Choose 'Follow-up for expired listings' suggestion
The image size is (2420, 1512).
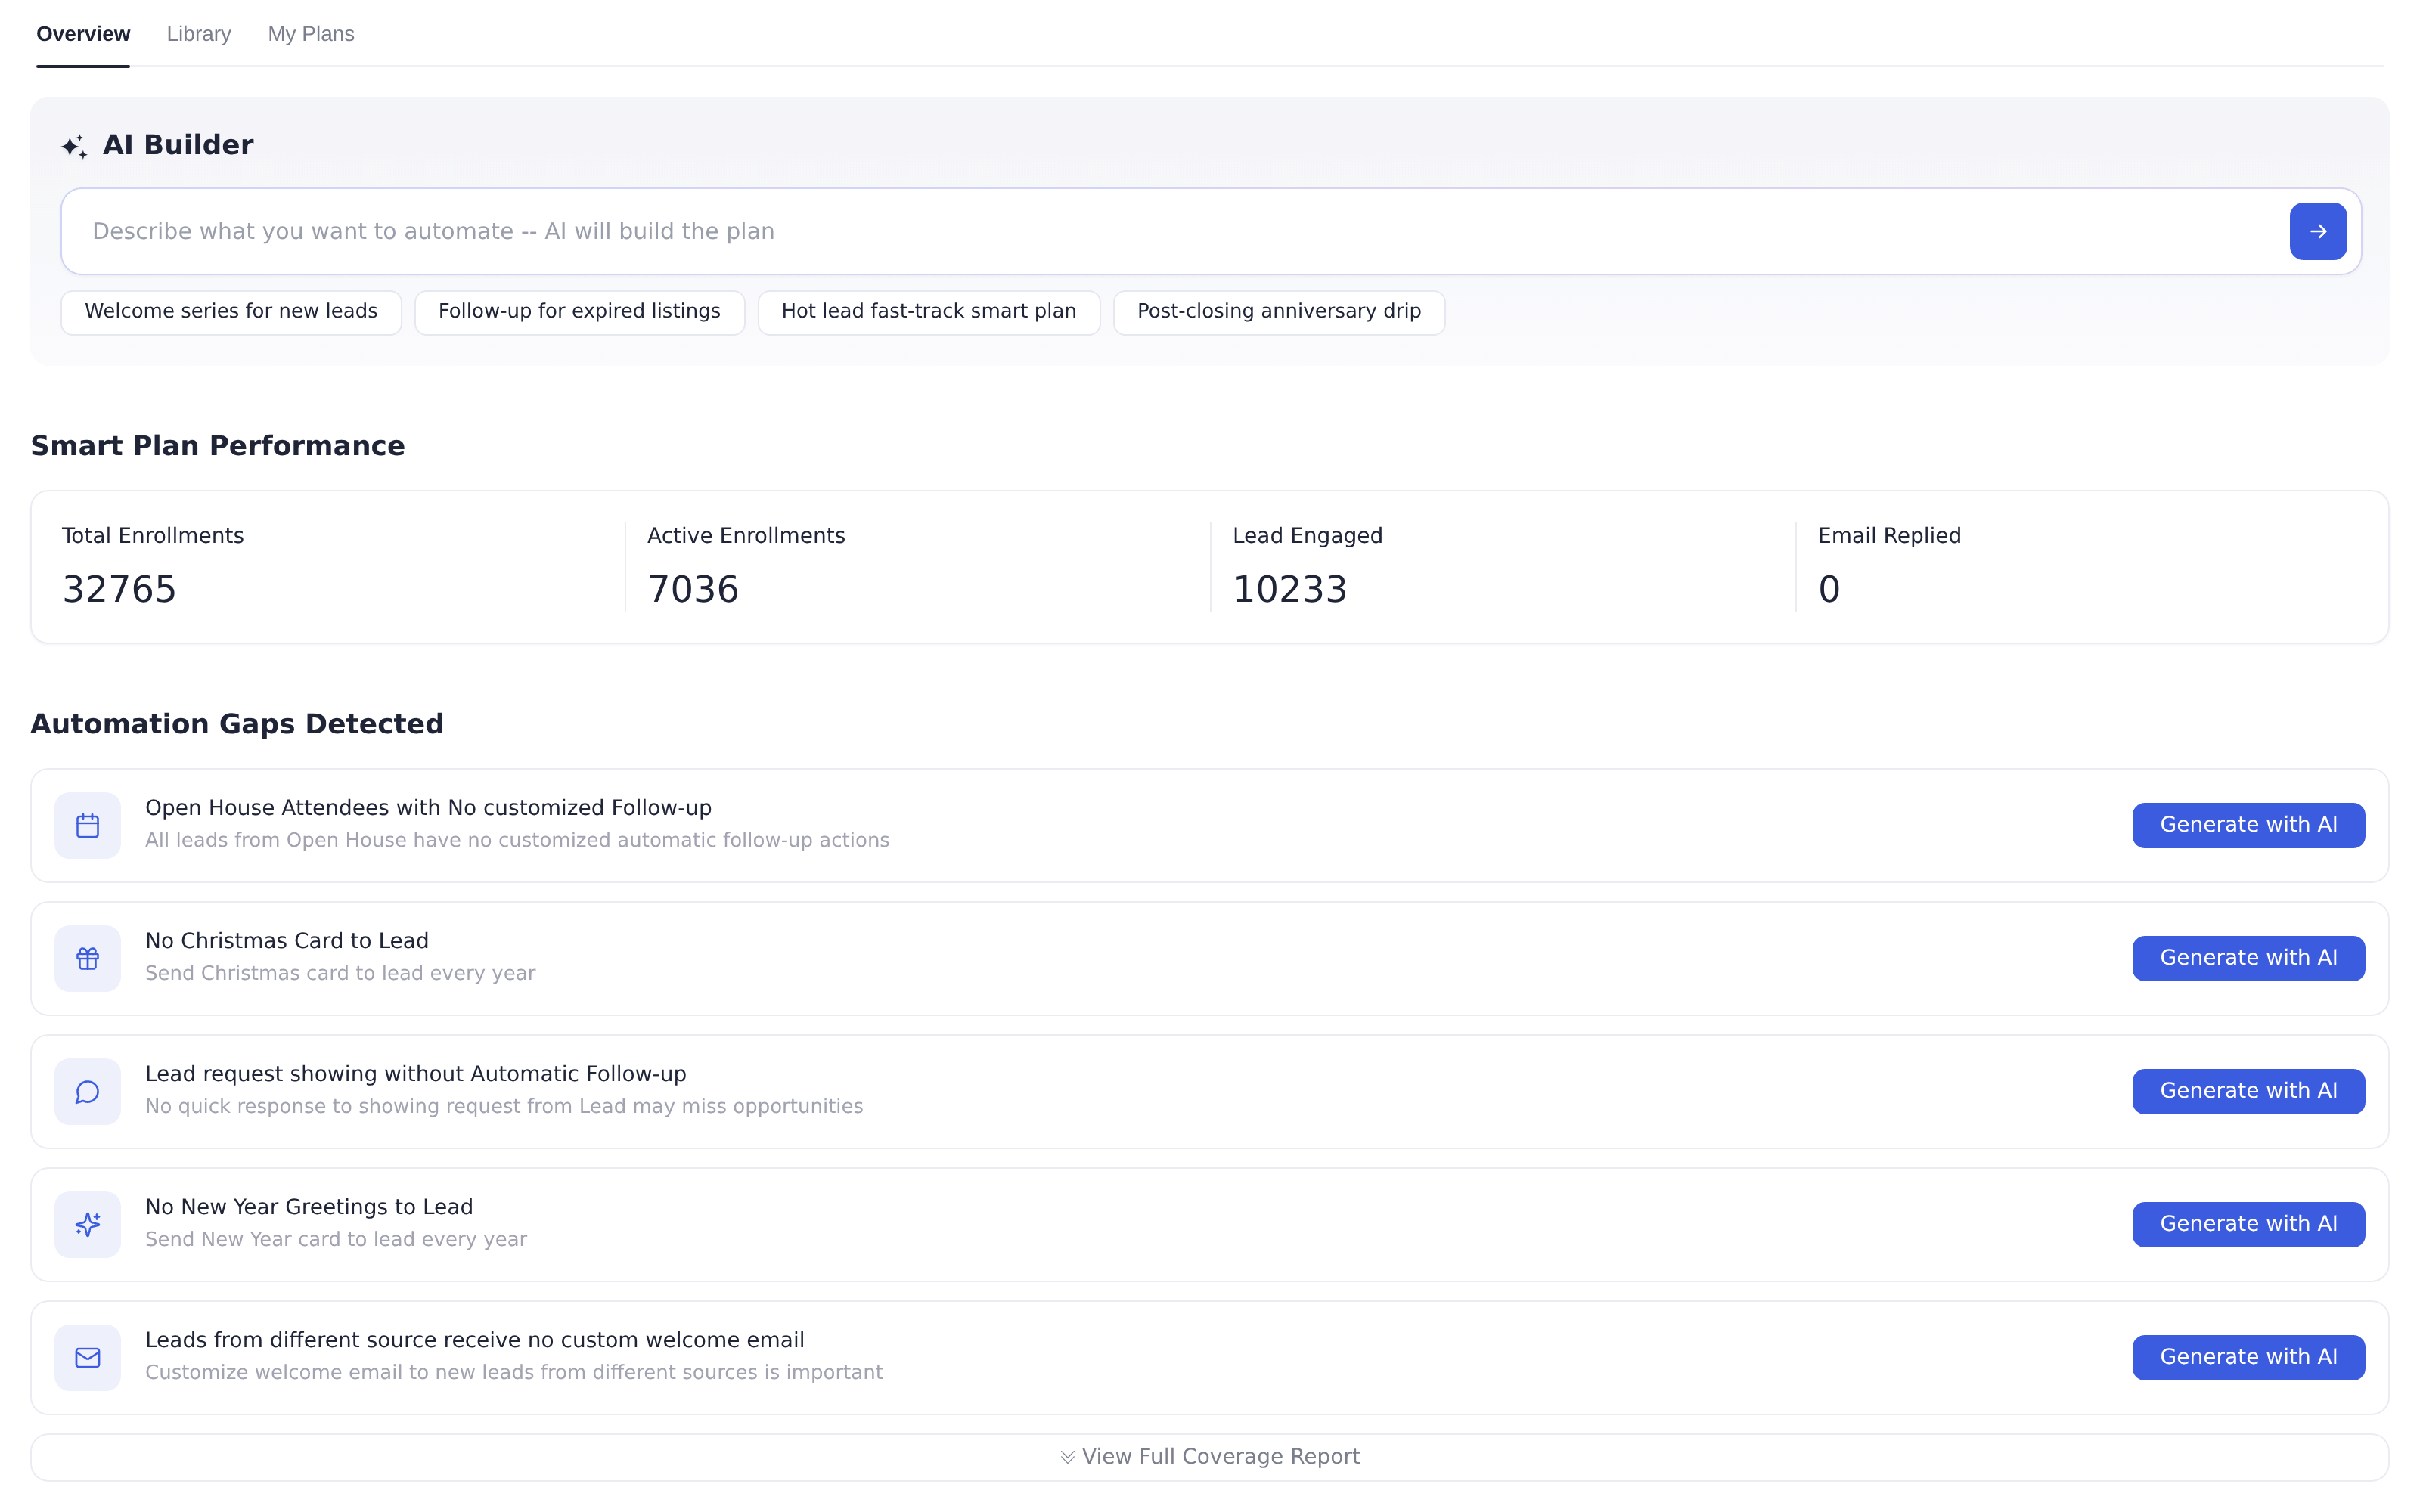pos(579,312)
